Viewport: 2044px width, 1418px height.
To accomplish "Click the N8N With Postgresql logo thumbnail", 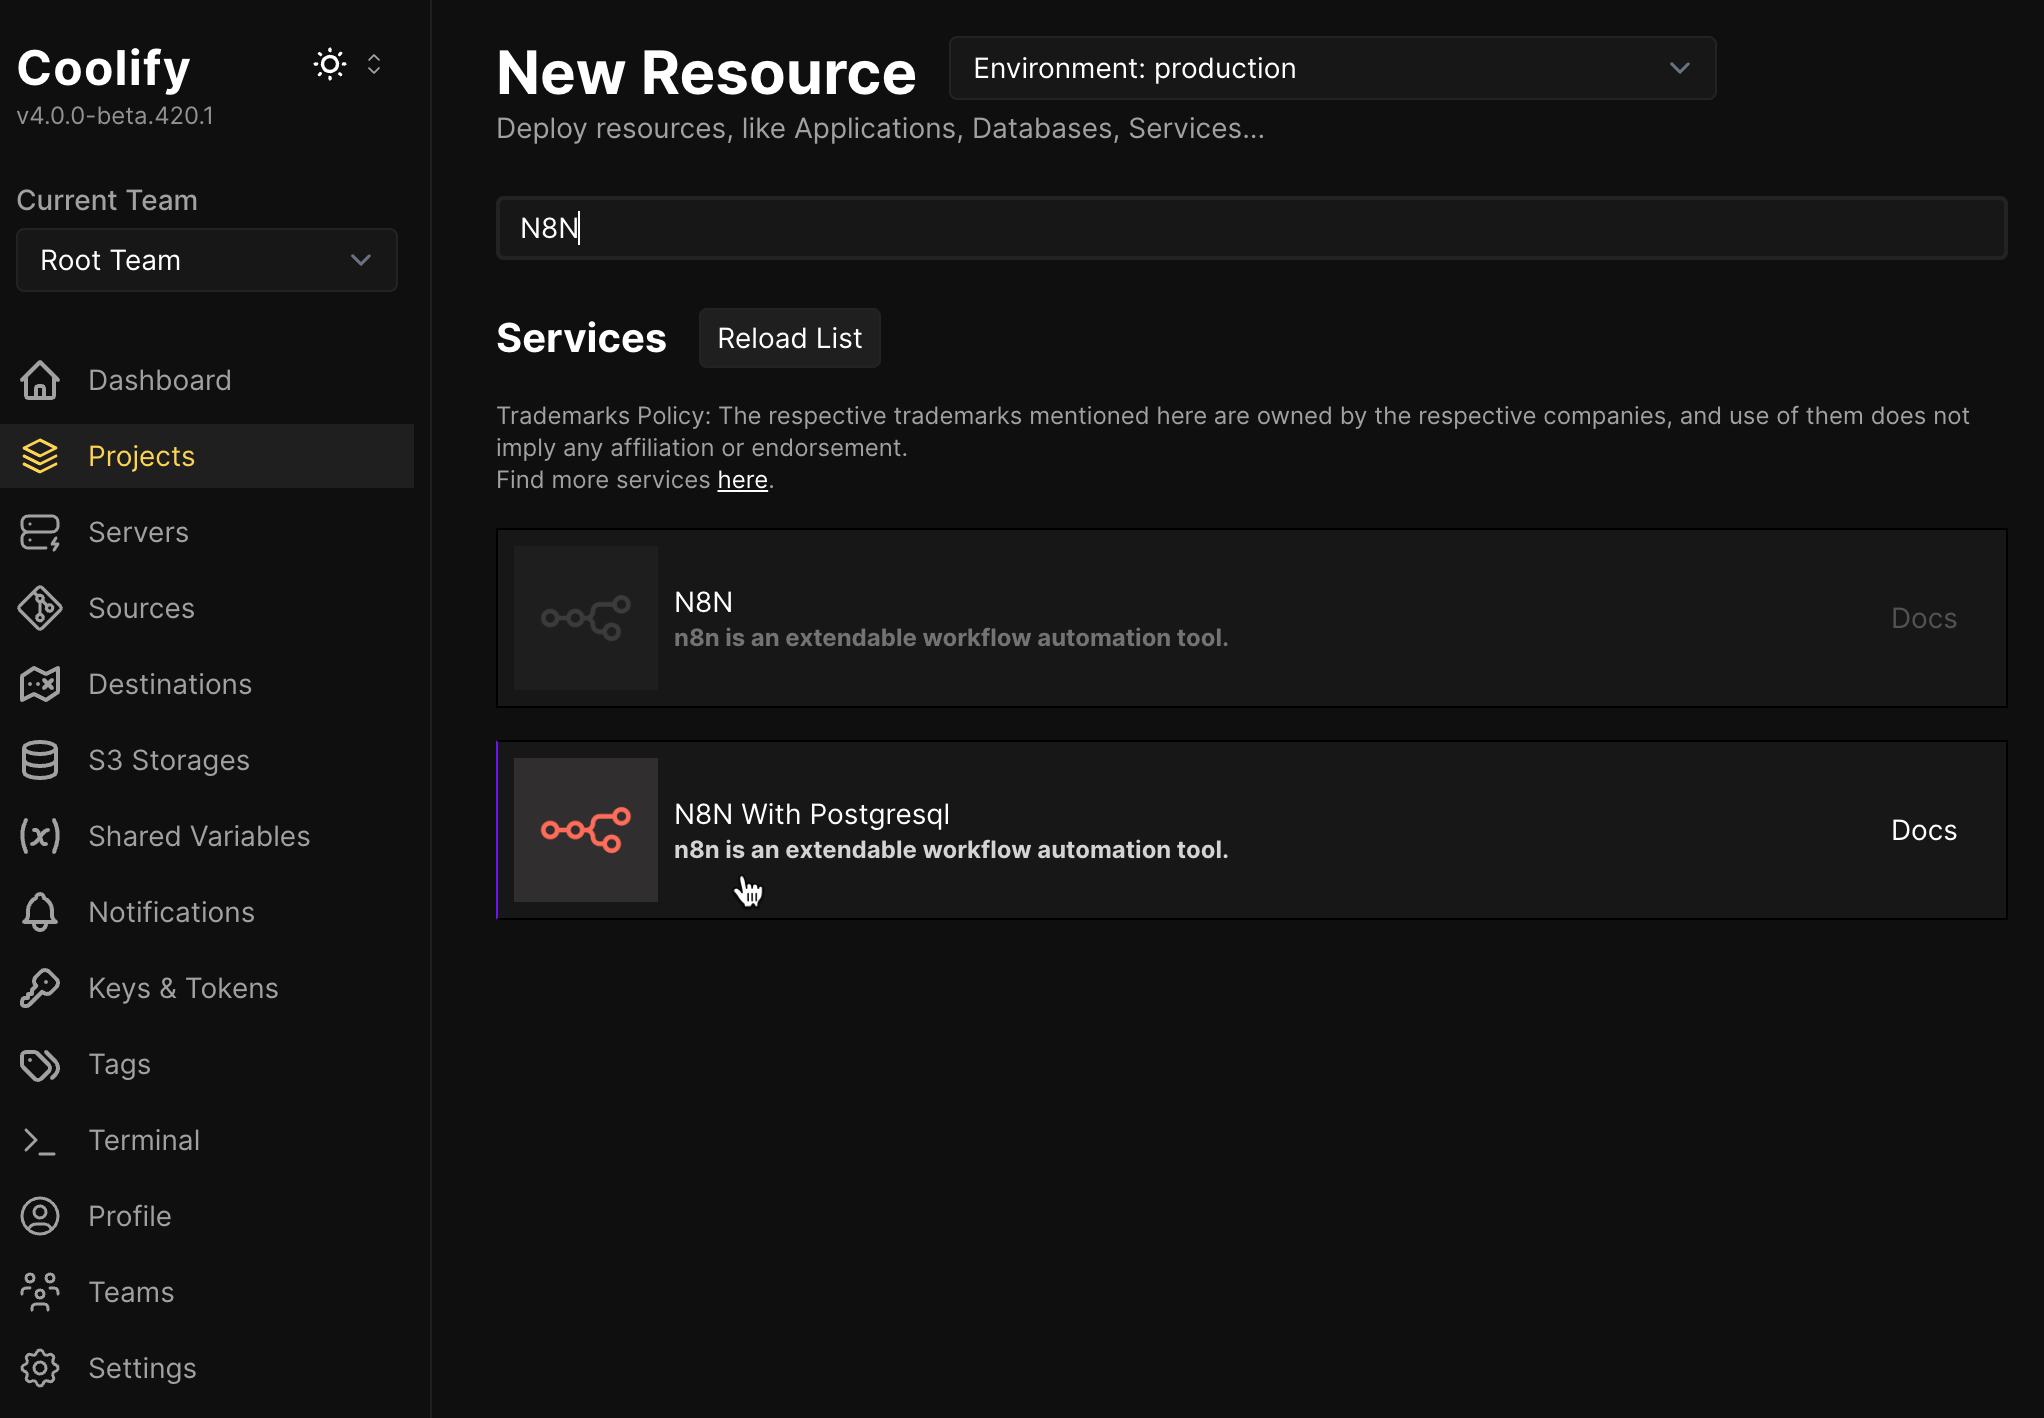I will pos(586,830).
